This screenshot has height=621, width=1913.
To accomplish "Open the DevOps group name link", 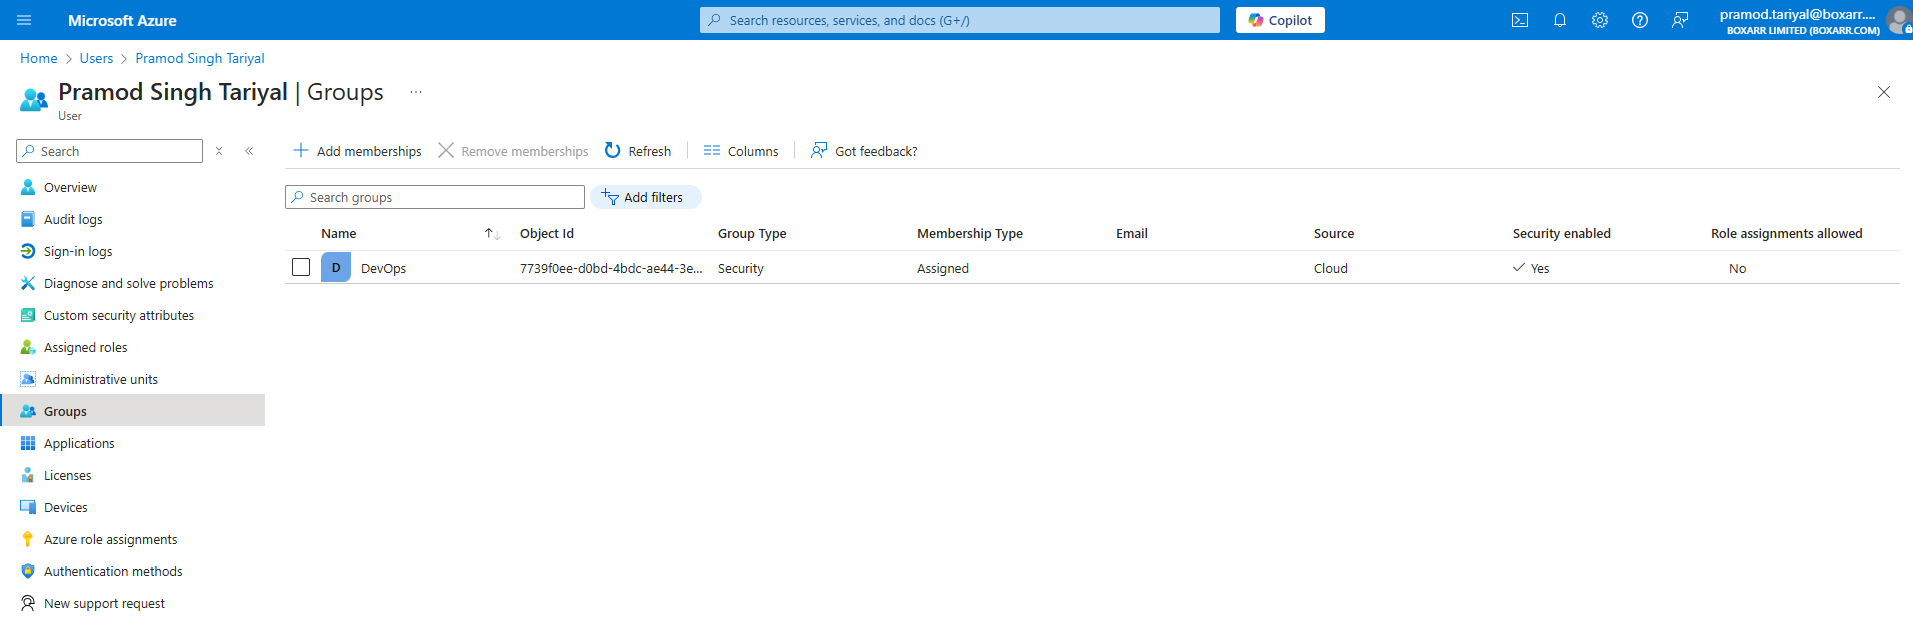I will [x=383, y=268].
